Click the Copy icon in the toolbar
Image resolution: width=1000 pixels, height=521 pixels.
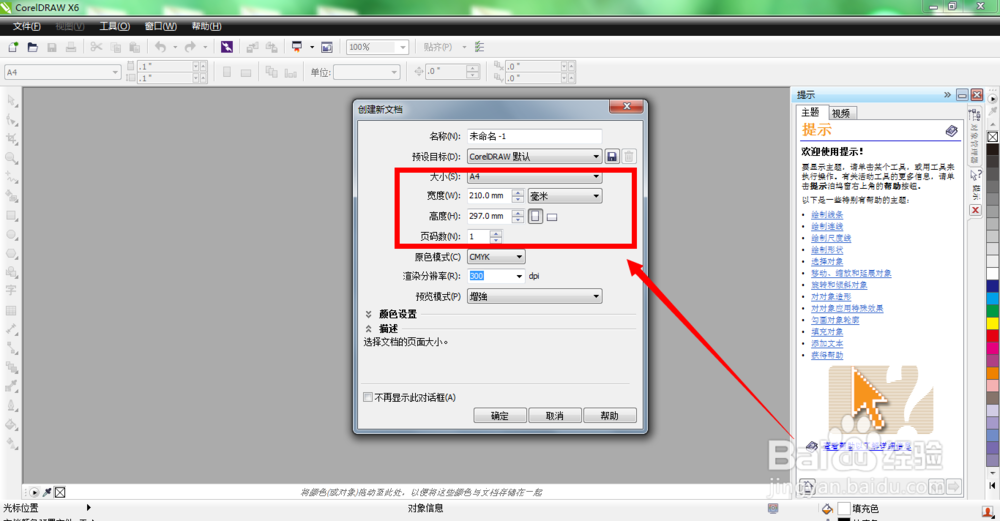pyautogui.click(x=116, y=47)
